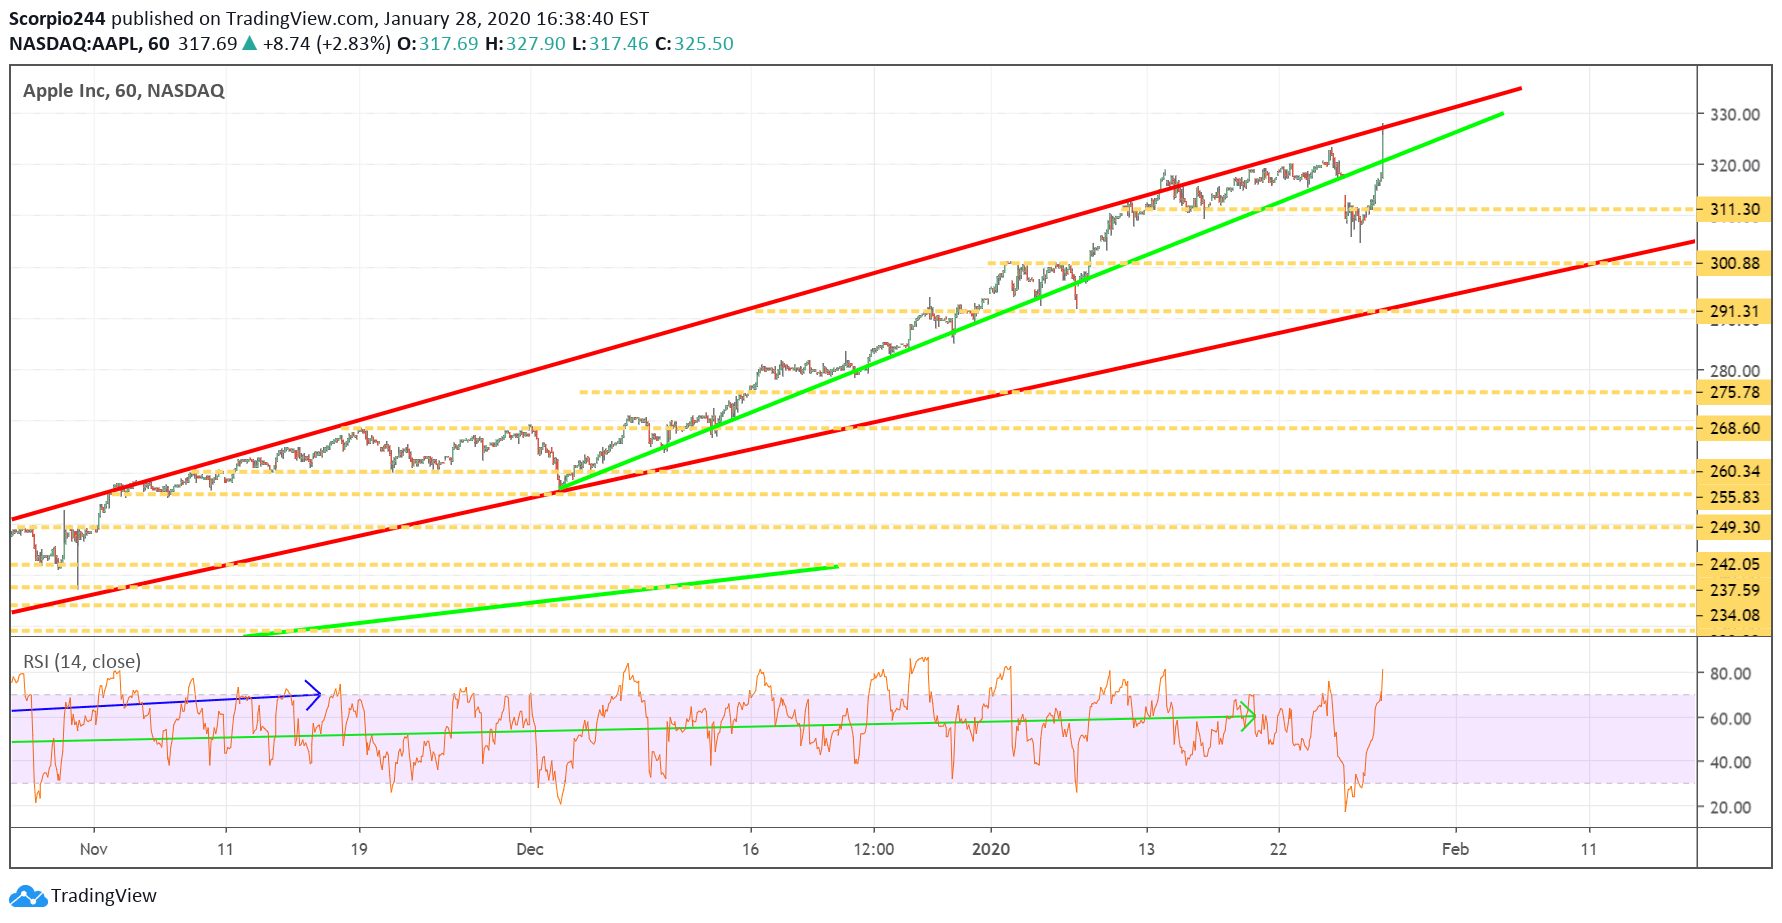The image size is (1782, 923).
Task: Click the +8.74 (+2.83%) change value
Action: coord(326,44)
